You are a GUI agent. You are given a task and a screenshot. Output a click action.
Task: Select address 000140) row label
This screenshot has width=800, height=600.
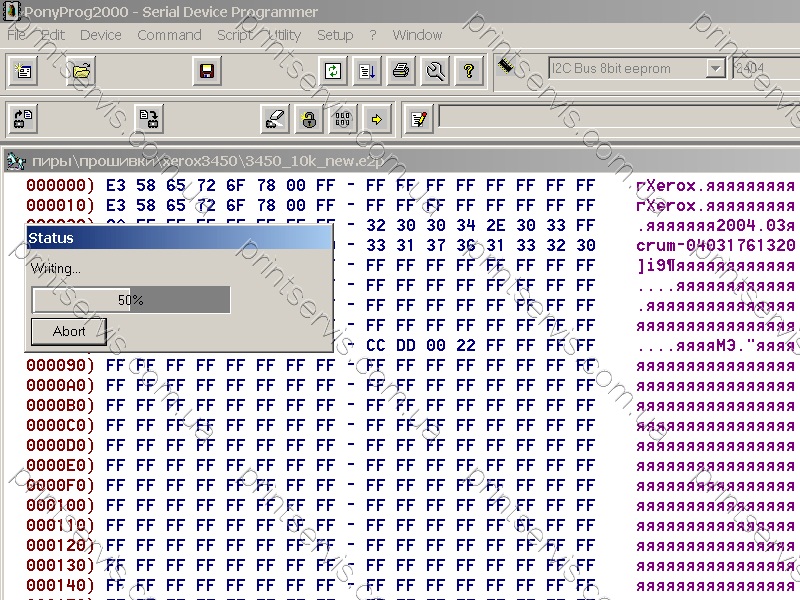(x=60, y=585)
